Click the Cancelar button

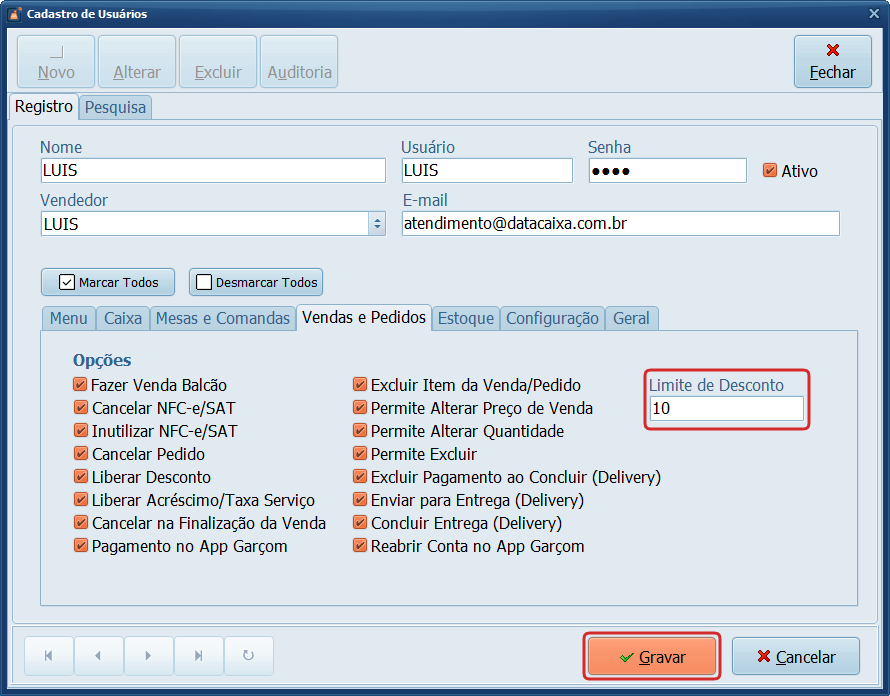(795, 657)
